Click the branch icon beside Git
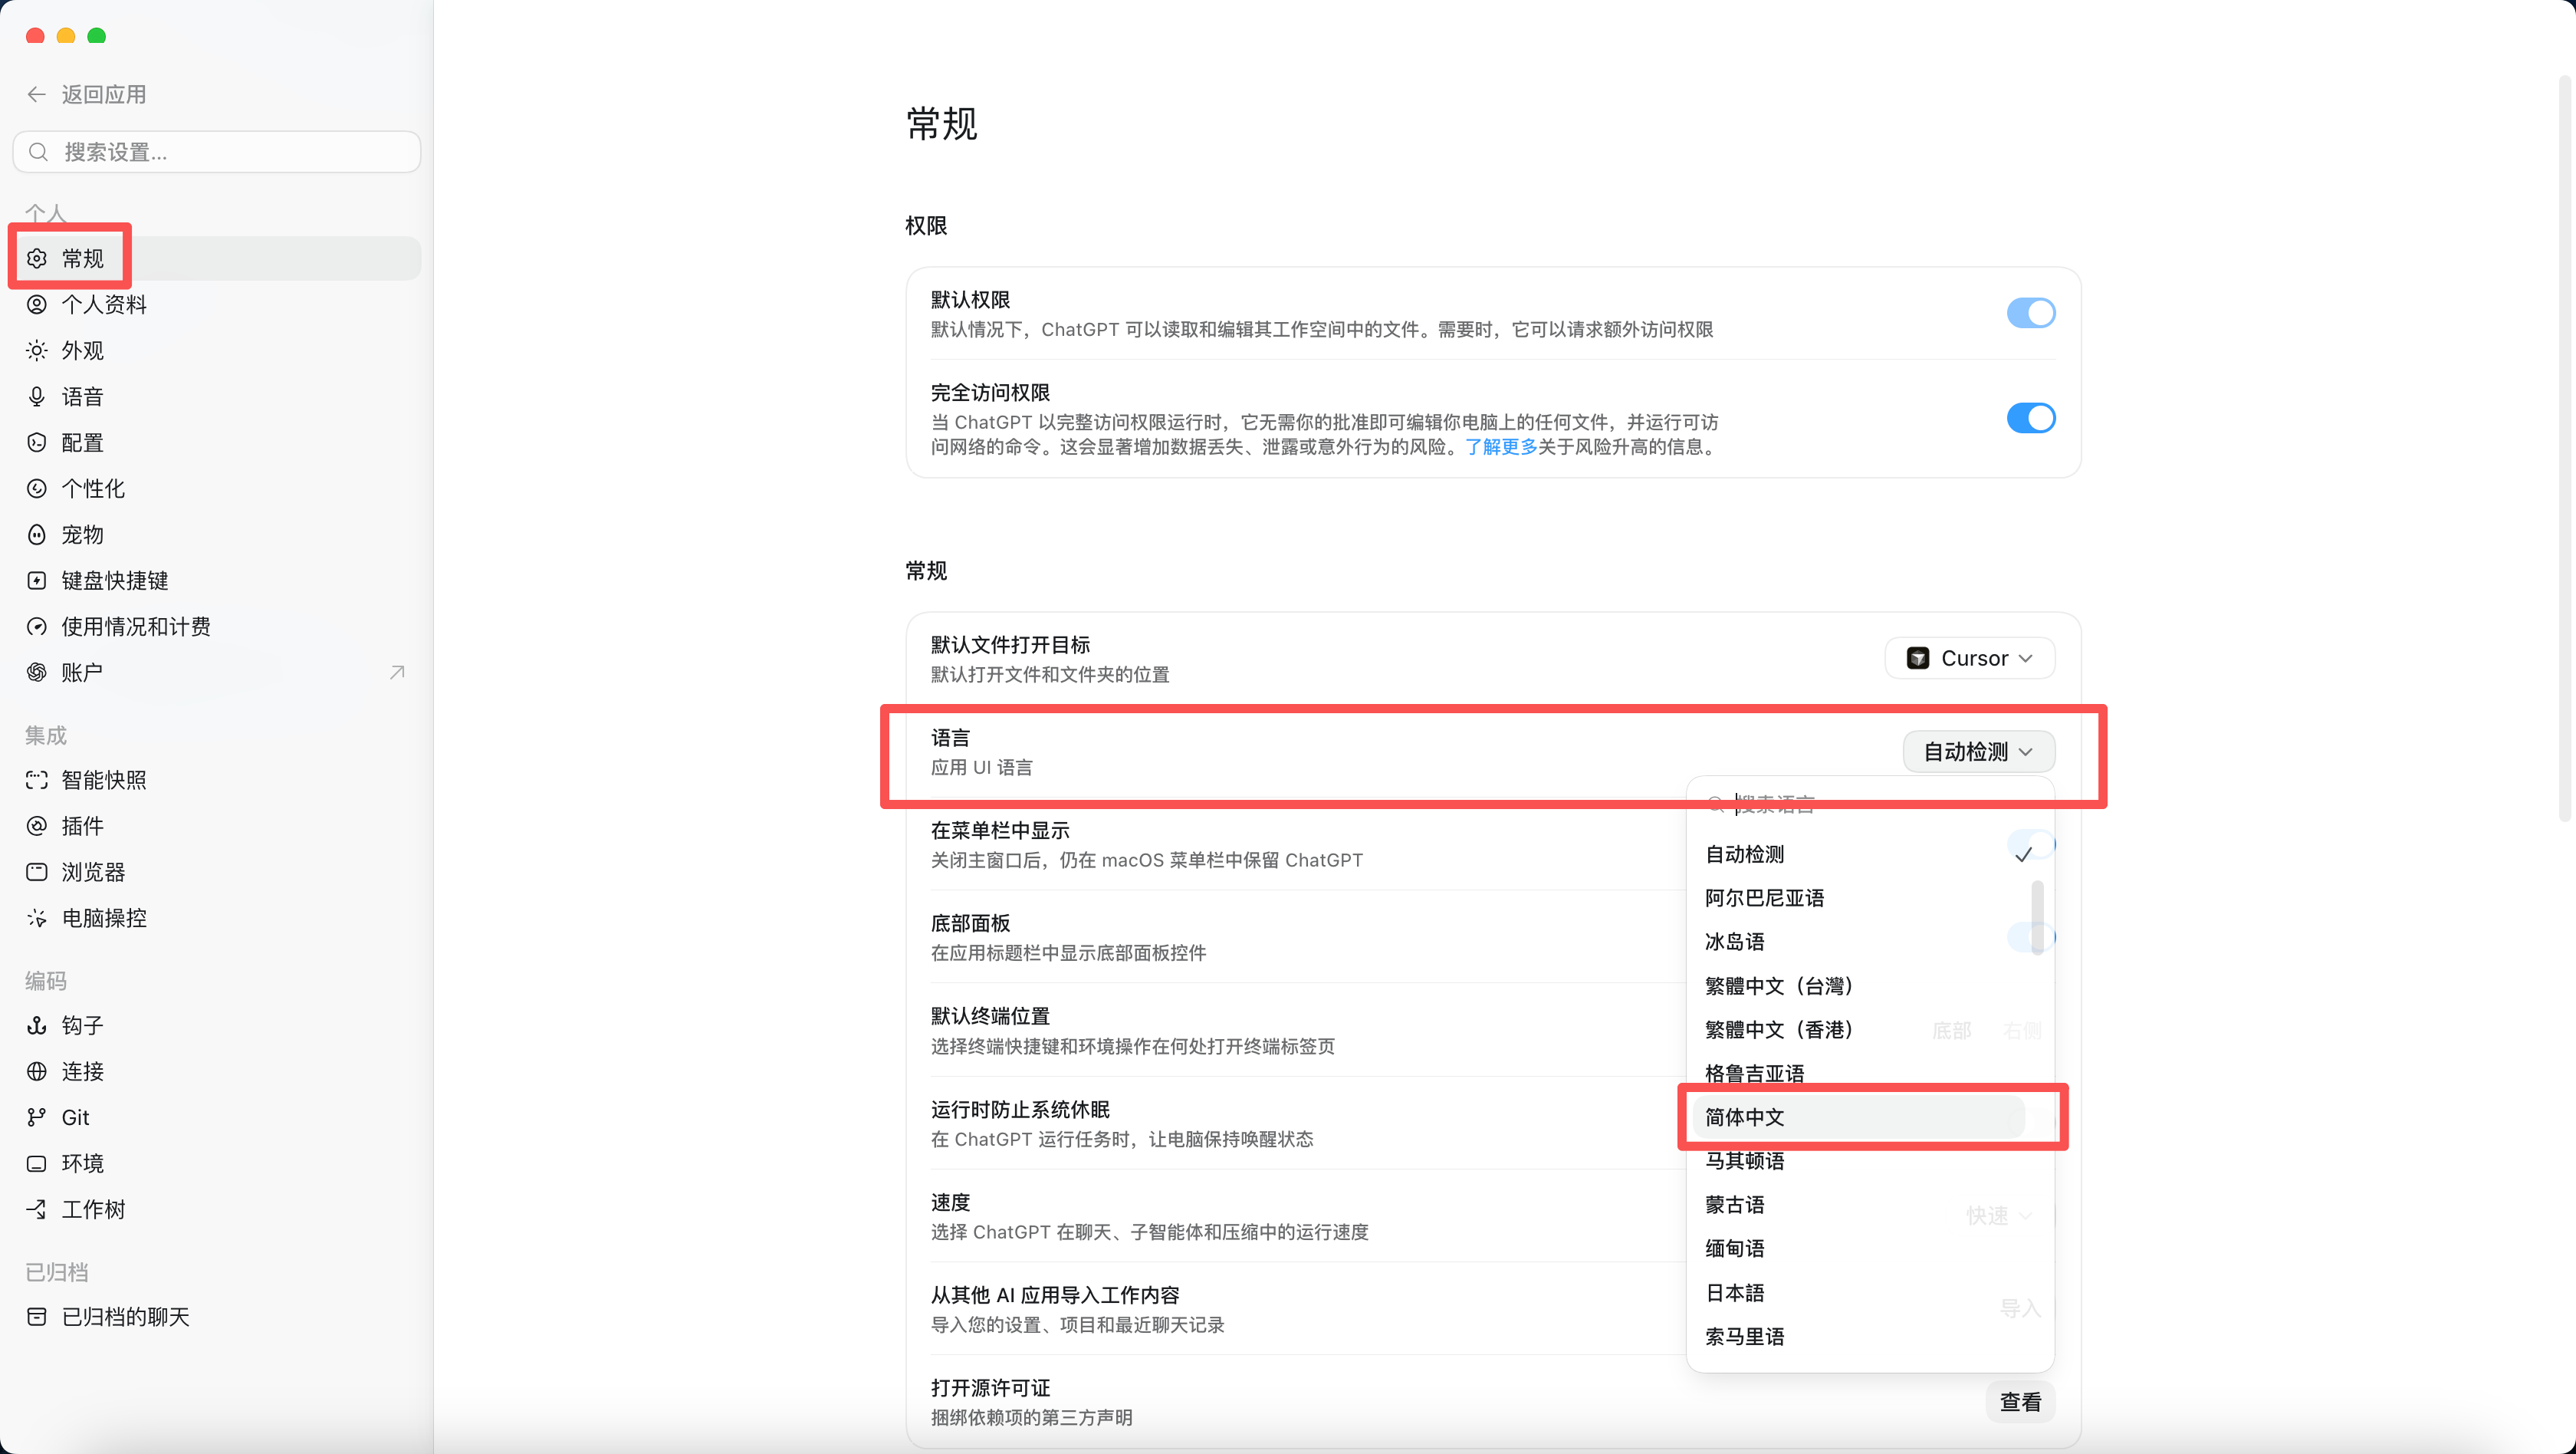 click(x=37, y=1118)
